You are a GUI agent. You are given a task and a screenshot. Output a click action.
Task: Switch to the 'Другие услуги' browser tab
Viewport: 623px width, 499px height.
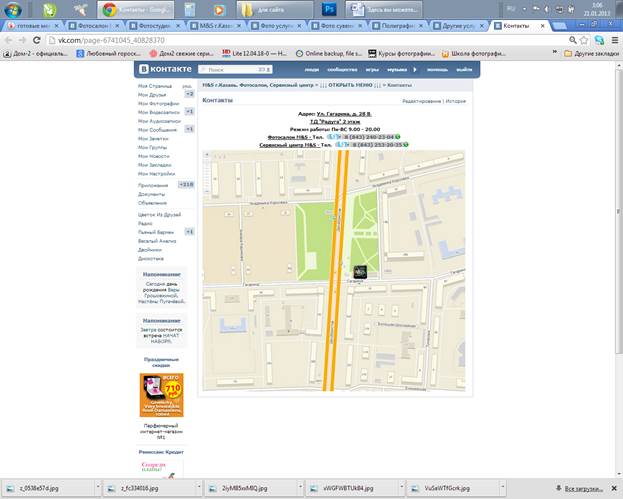tap(459, 26)
